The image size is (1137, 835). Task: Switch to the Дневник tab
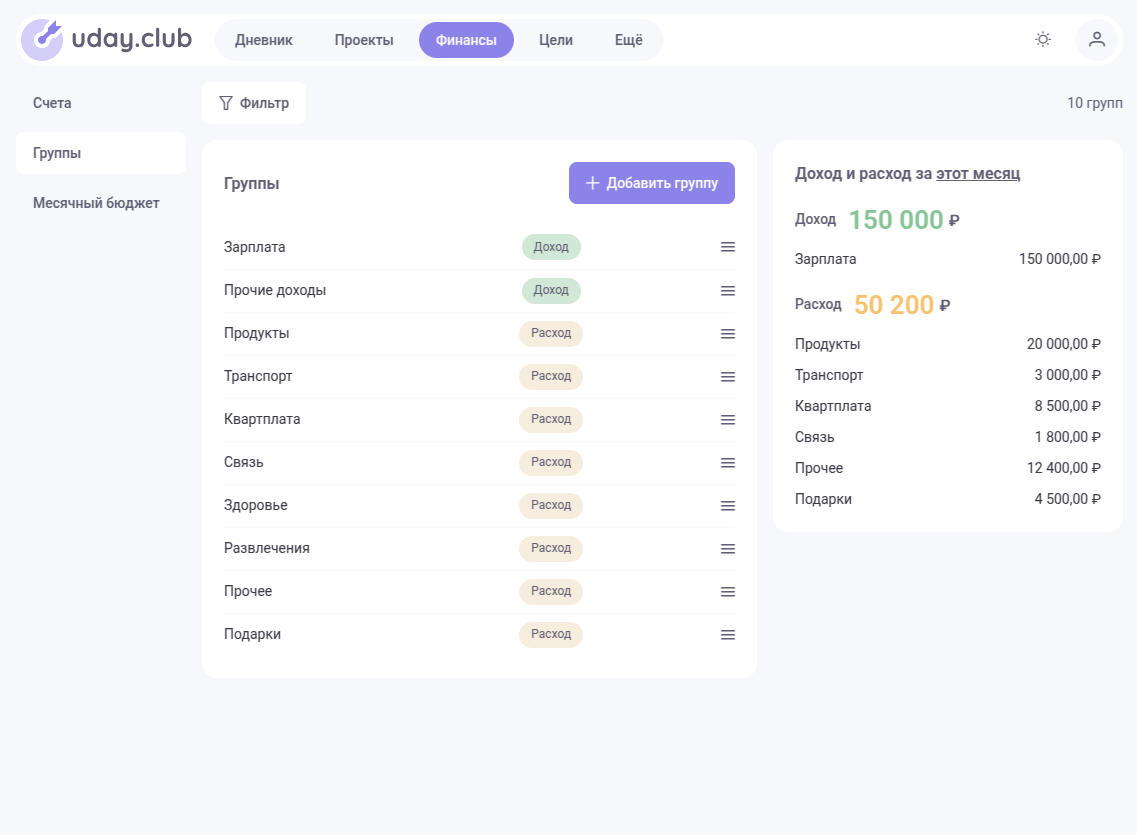(x=263, y=40)
